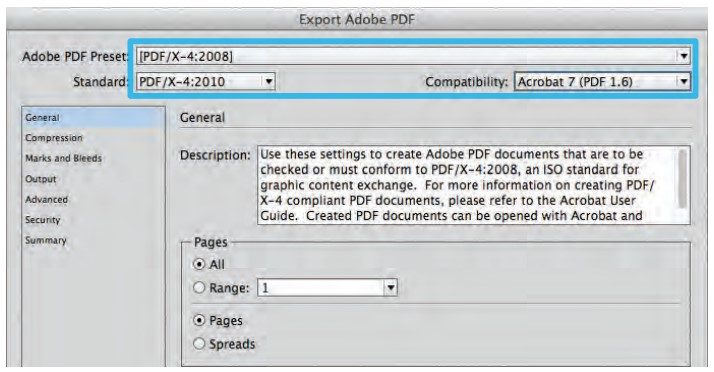This screenshot has height=372, width=714.
Task: Click the Pages group heading
Action: click(x=210, y=242)
